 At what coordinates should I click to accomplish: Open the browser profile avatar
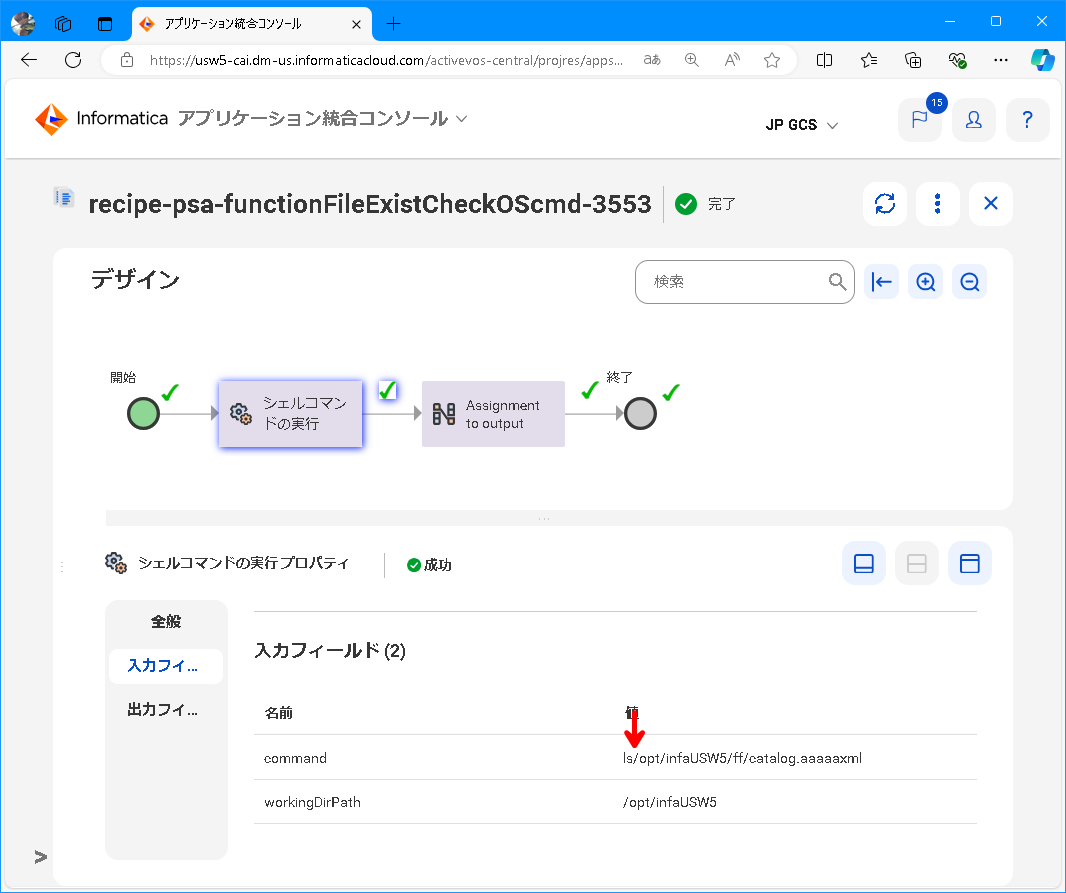tap(22, 24)
